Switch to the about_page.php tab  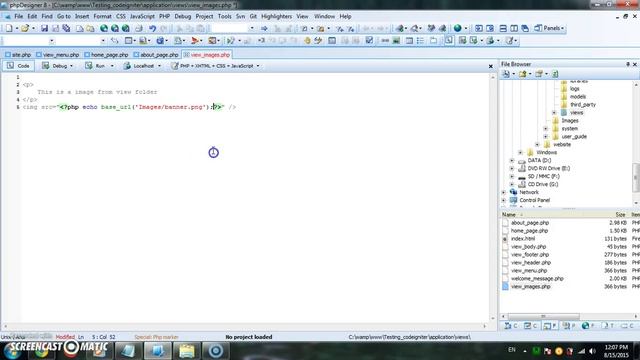point(156,55)
